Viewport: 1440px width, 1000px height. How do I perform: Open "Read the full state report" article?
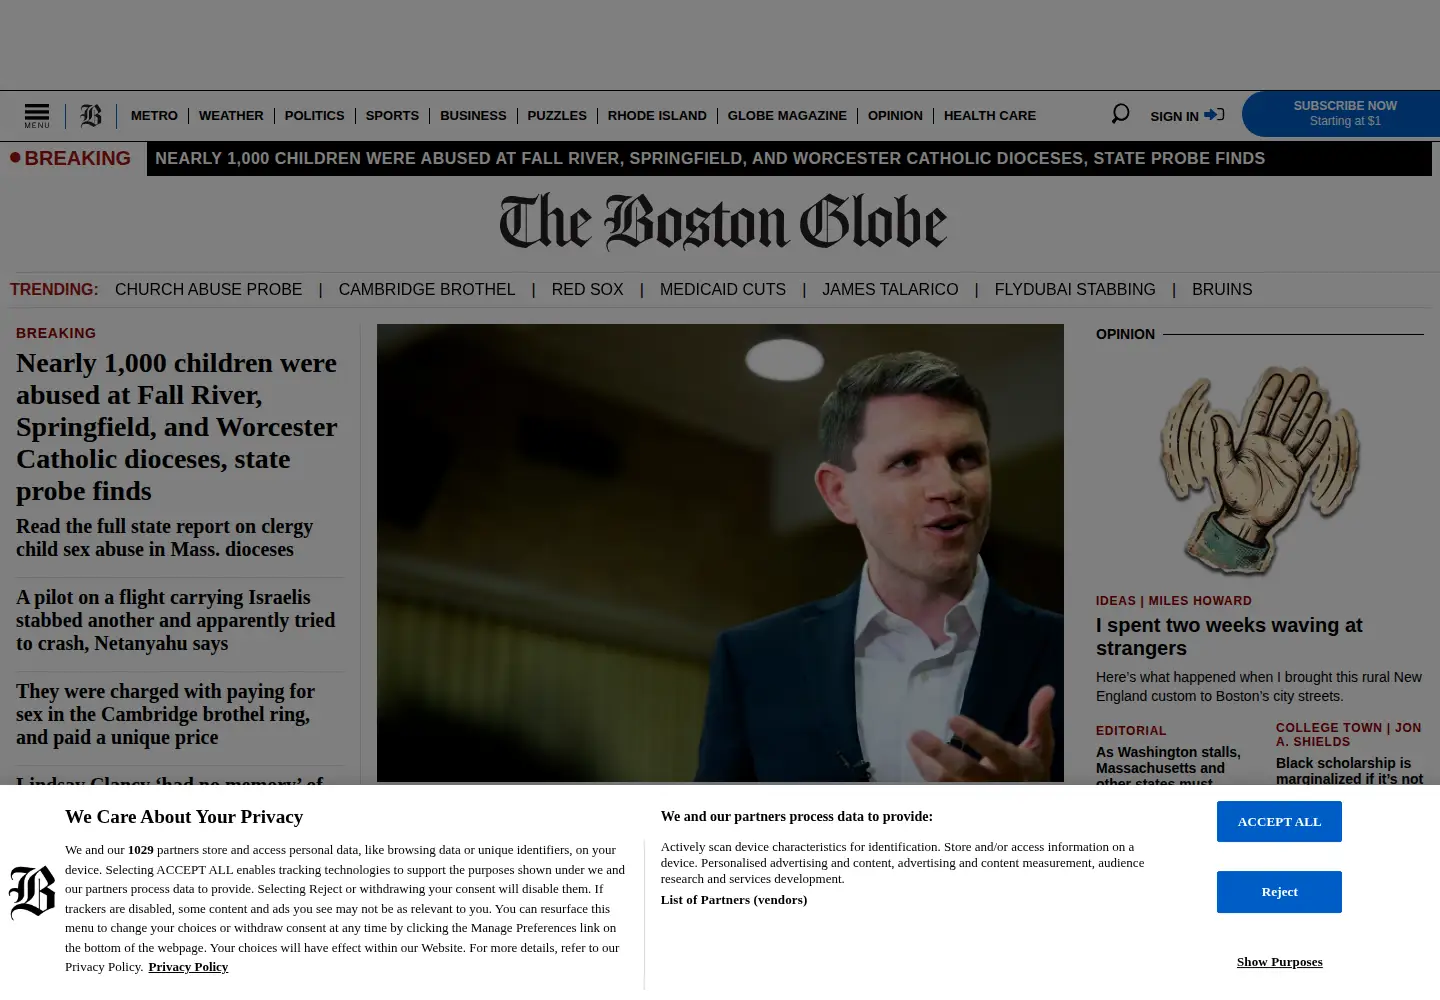pyautogui.click(x=165, y=538)
